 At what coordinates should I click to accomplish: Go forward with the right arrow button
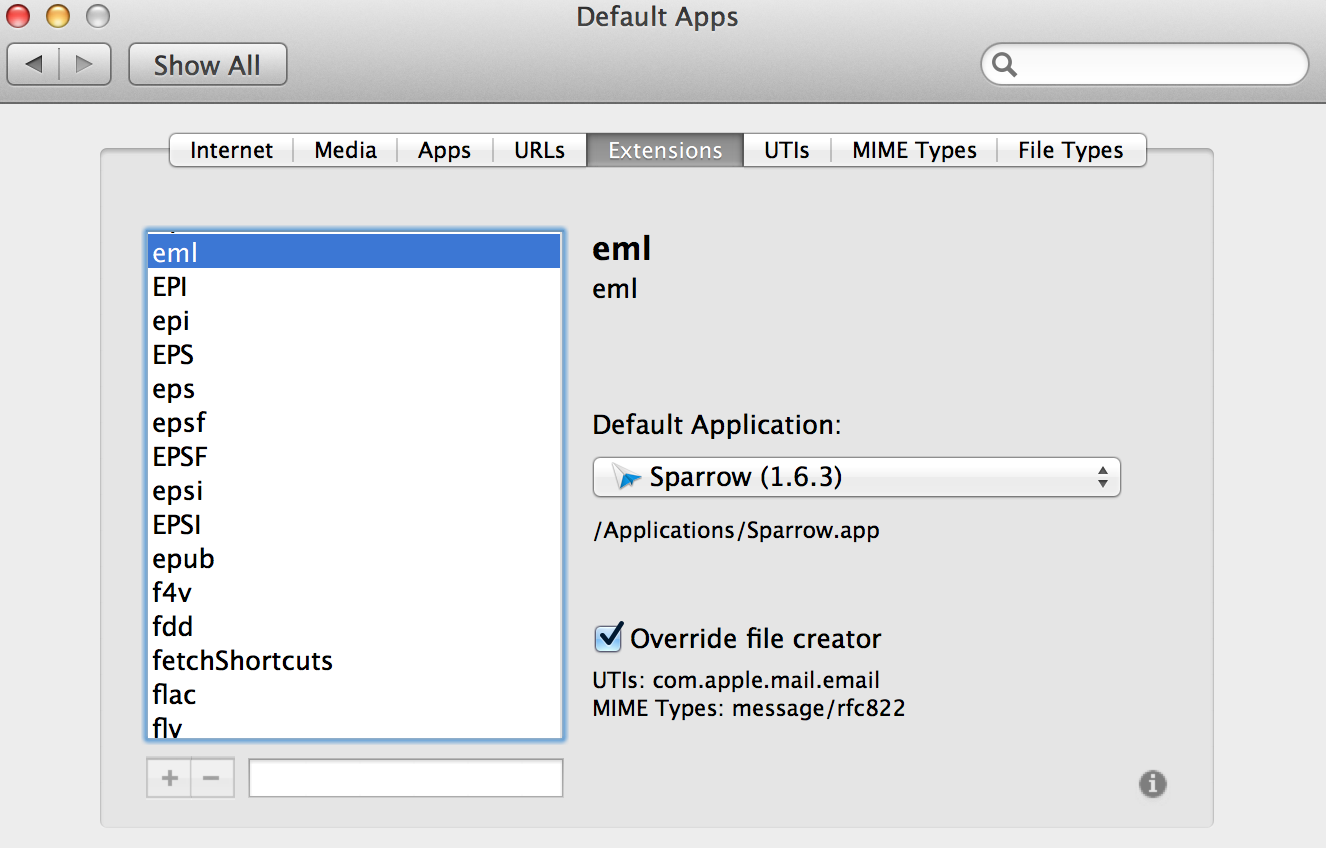pyautogui.click(x=87, y=65)
